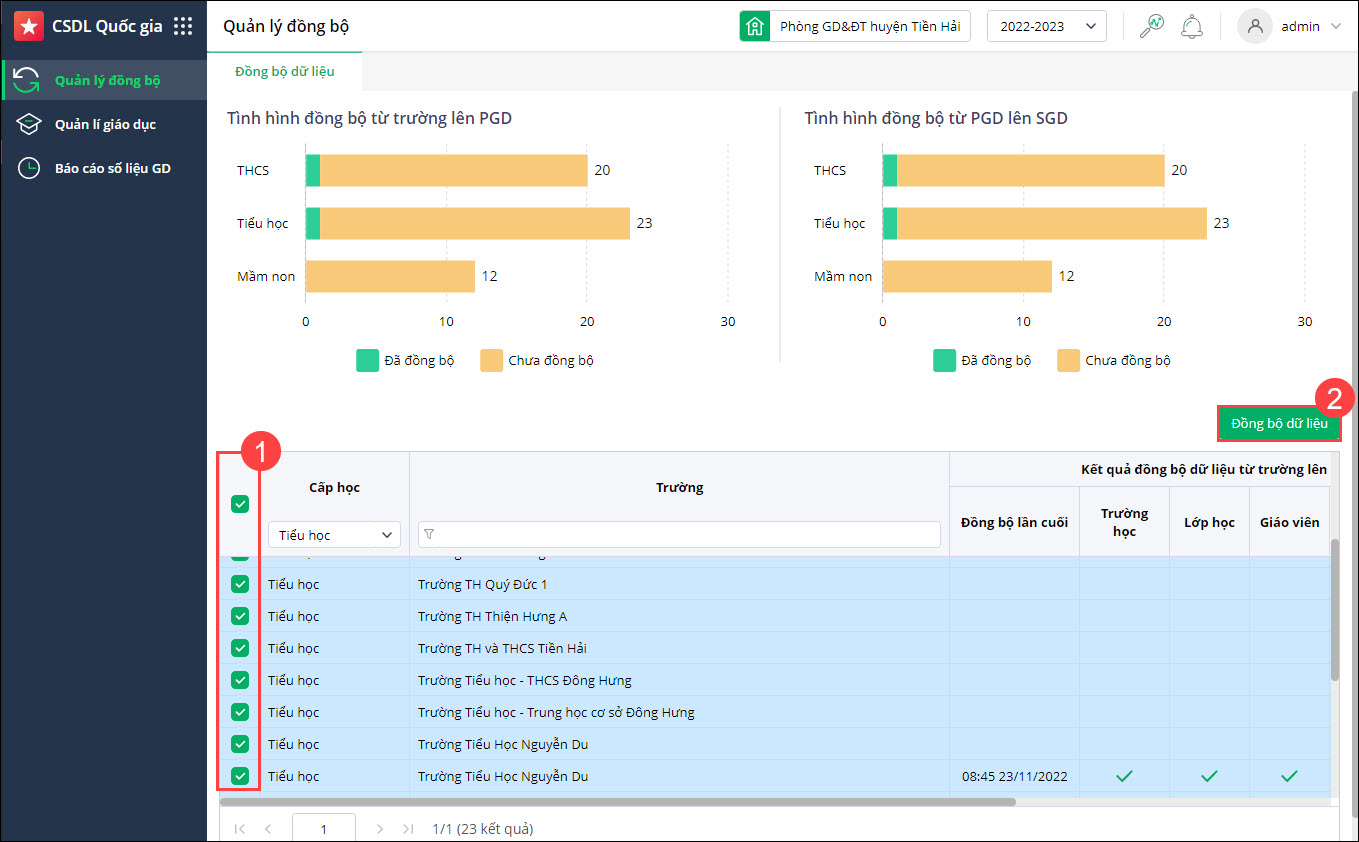The height and width of the screenshot is (842, 1359).
Task: Select the Đồng bộ dữ liệu tab
Action: point(285,72)
